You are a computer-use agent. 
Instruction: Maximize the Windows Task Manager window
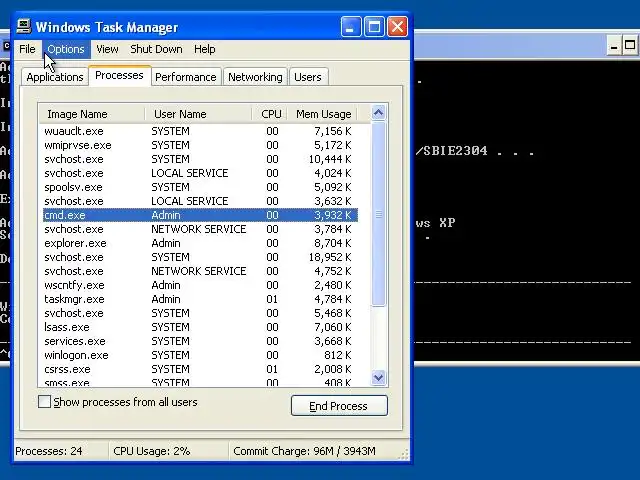click(374, 27)
